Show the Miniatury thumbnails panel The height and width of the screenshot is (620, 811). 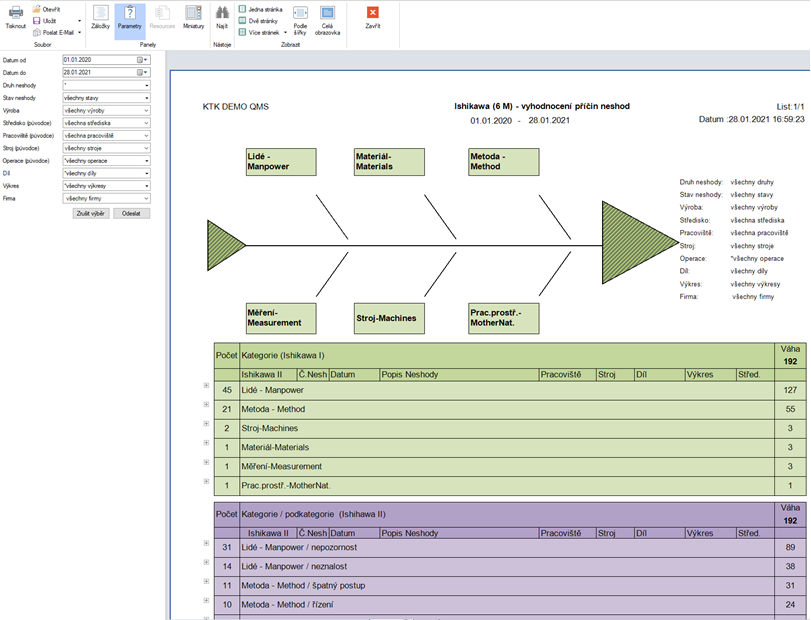click(x=193, y=16)
